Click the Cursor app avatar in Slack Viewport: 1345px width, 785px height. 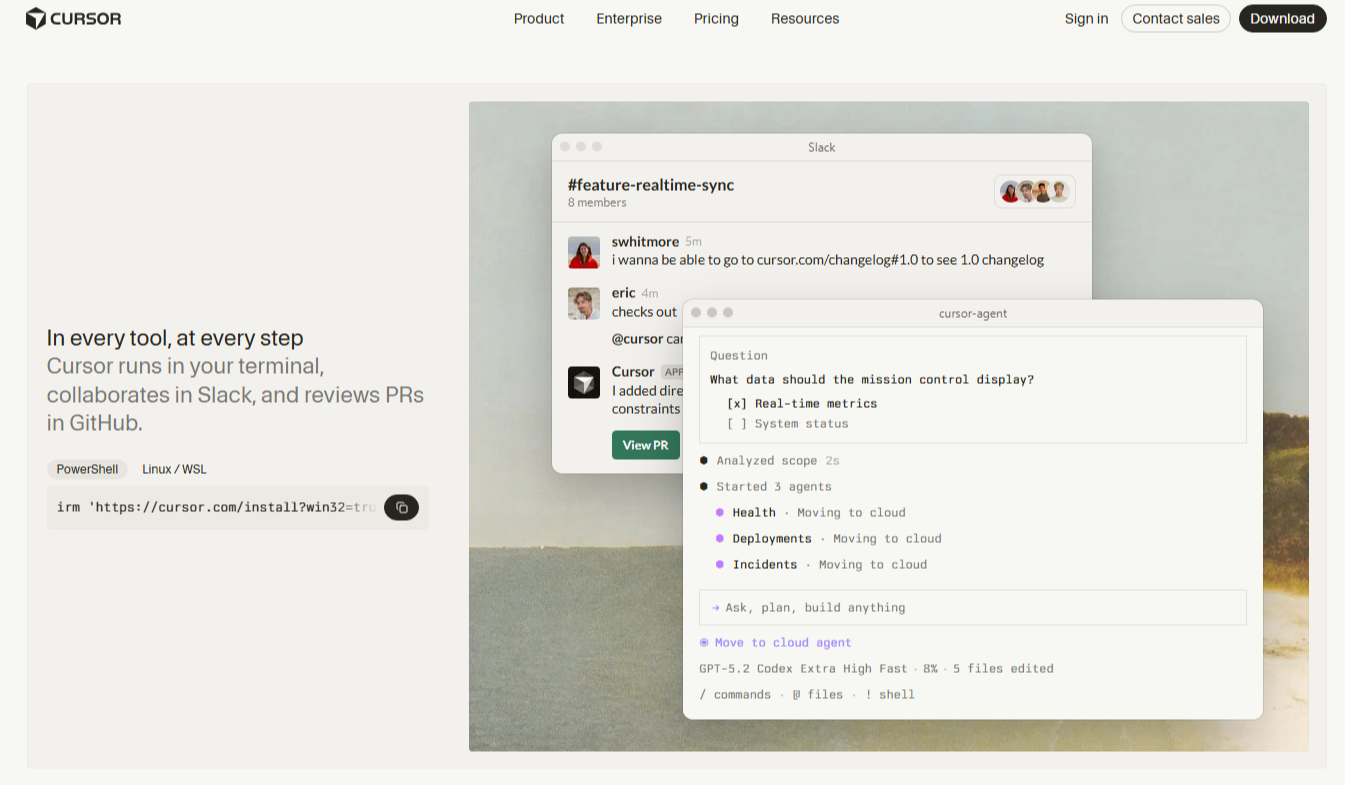pos(584,382)
